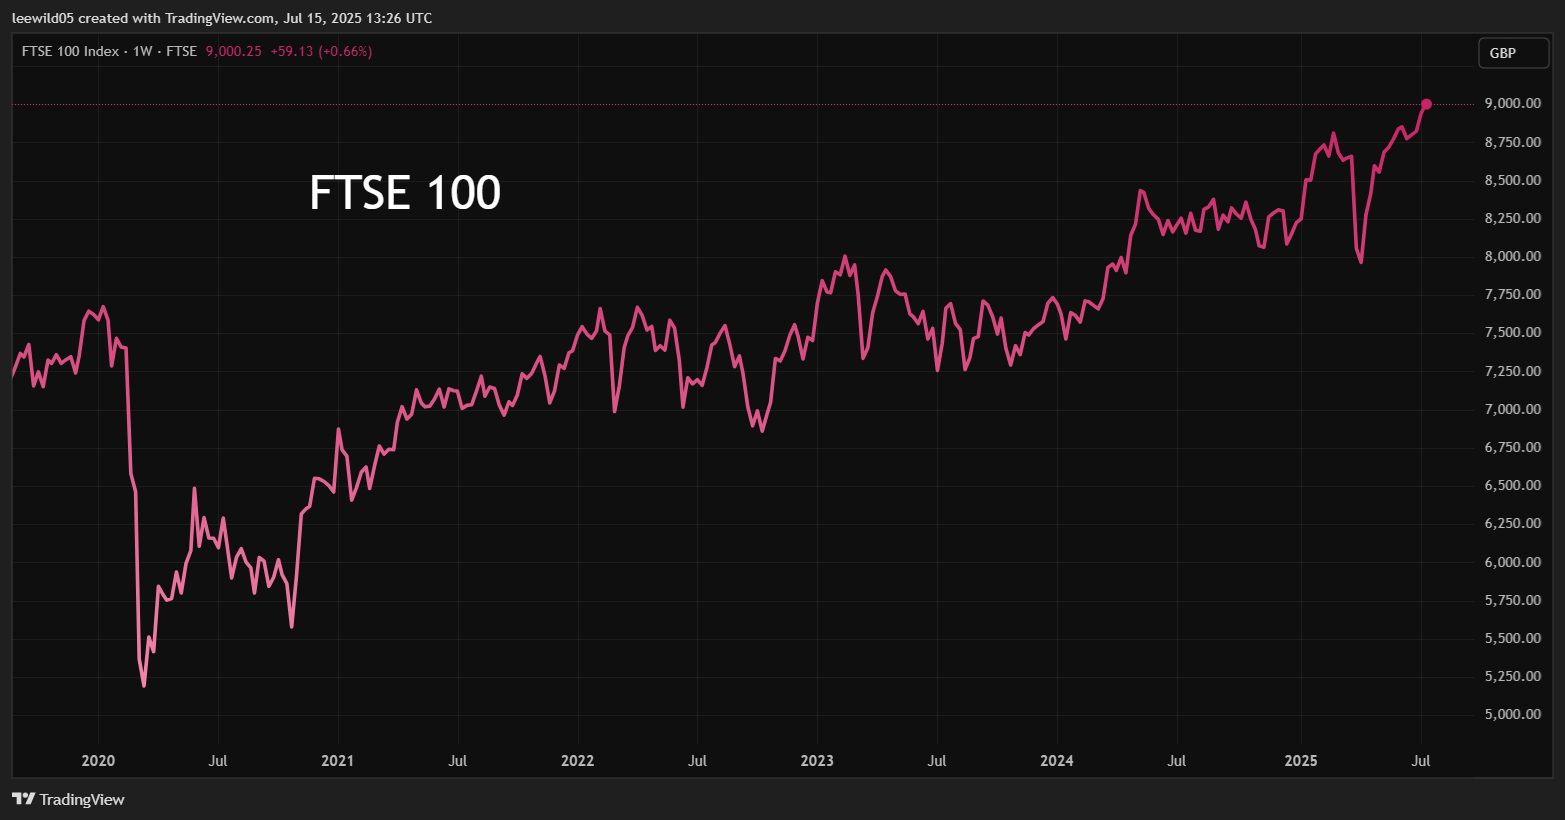1565x820 pixels.
Task: Click the 6,500.00 price axis label
Action: (1512, 485)
